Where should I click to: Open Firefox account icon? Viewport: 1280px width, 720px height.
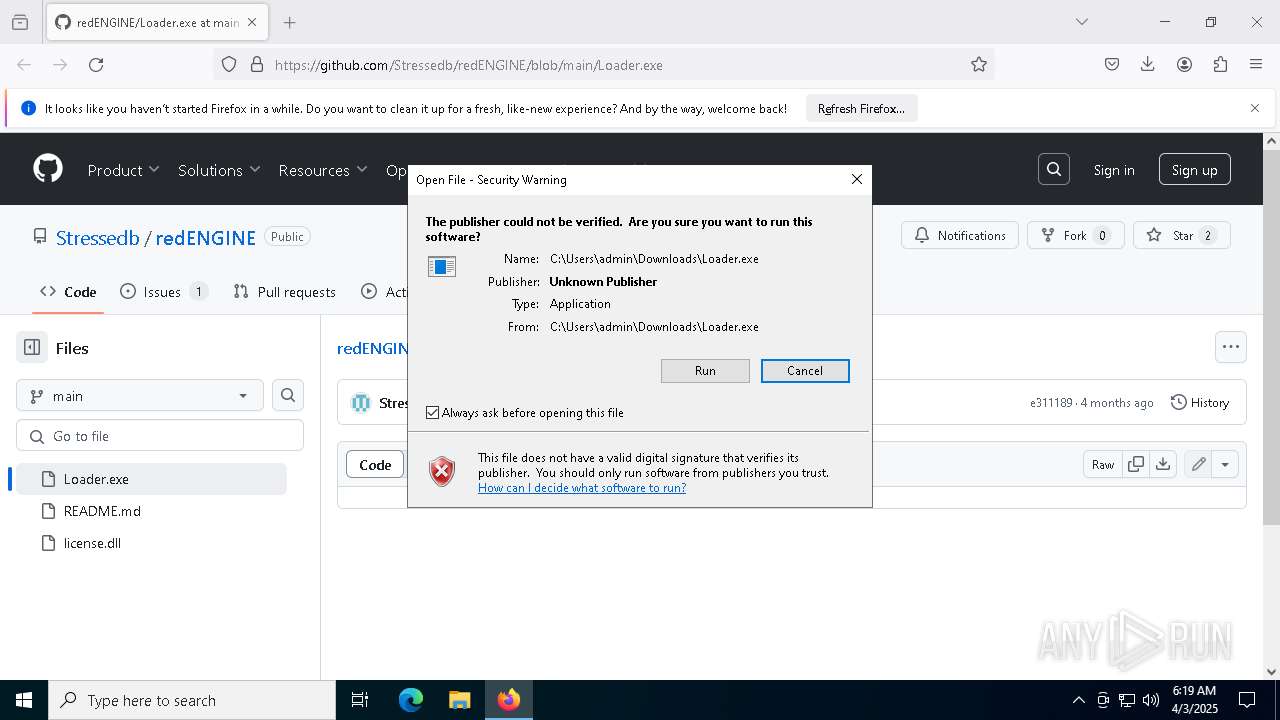point(1184,65)
